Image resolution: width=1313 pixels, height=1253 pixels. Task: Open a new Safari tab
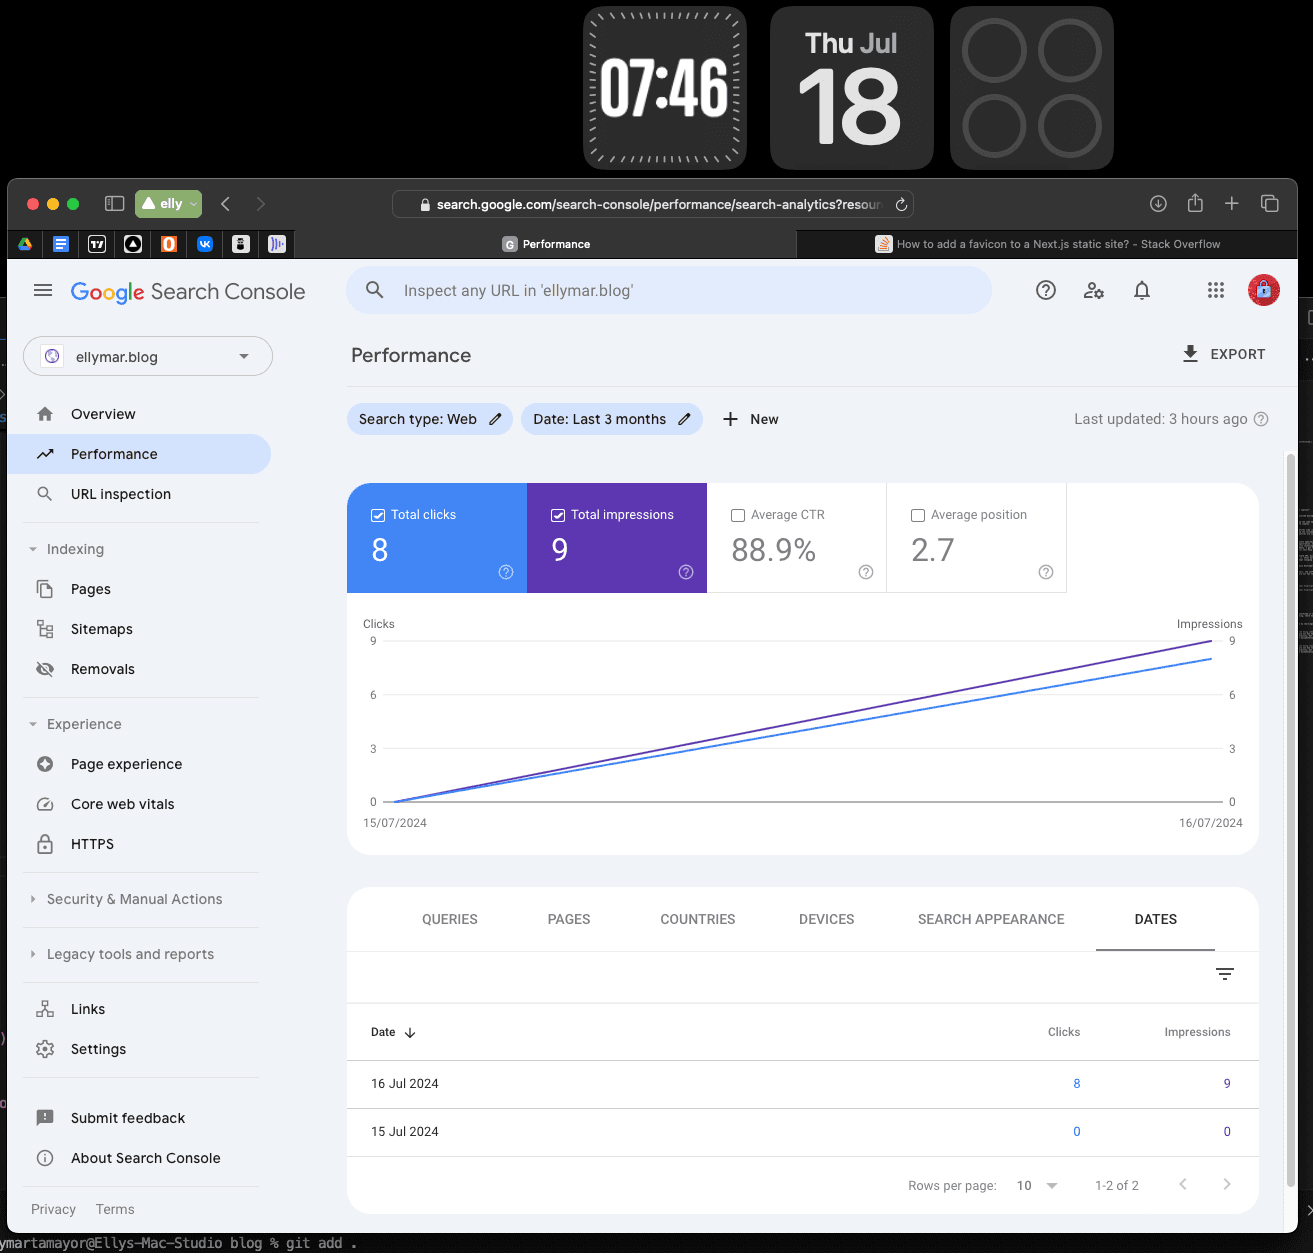coord(1232,204)
